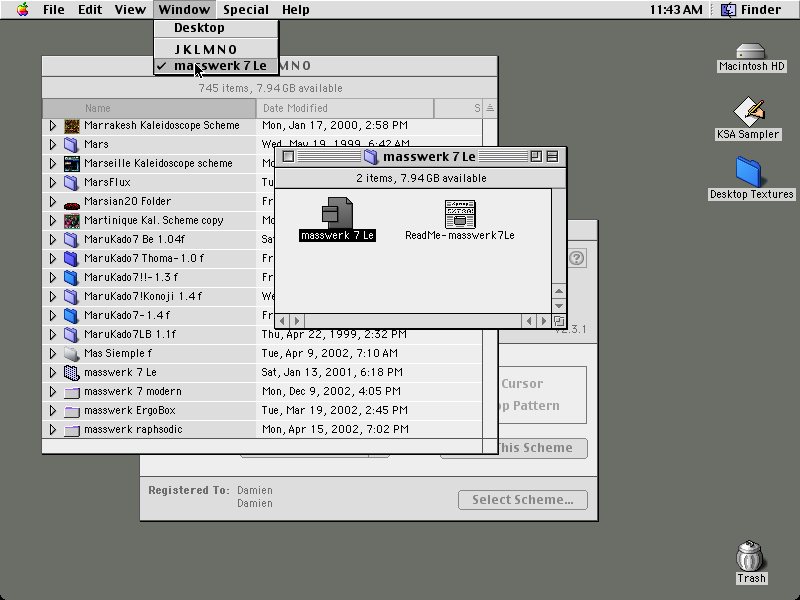Open the Special menu

246,10
